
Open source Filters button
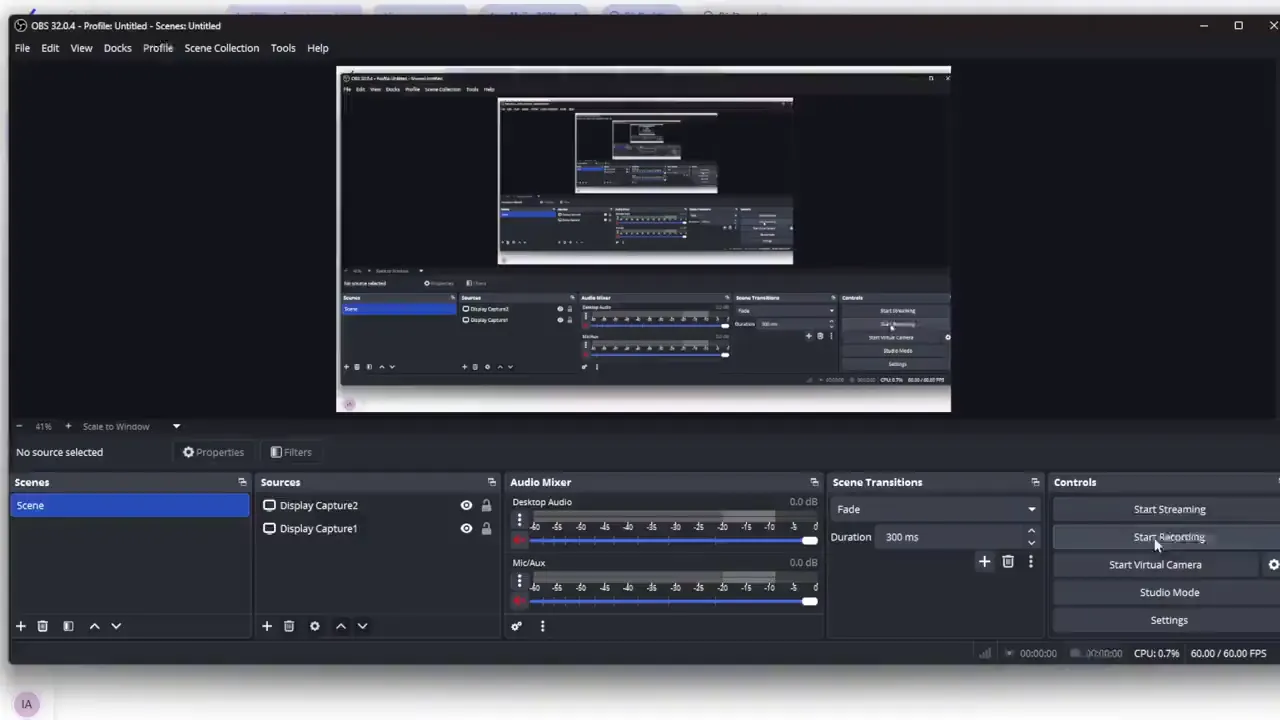click(291, 452)
